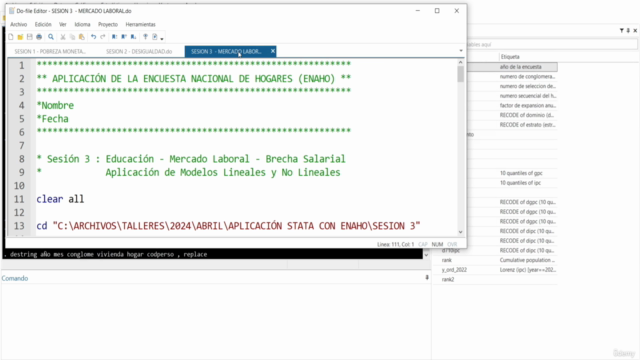
Task: Click the CAP status bar indicator
Action: click(422, 244)
